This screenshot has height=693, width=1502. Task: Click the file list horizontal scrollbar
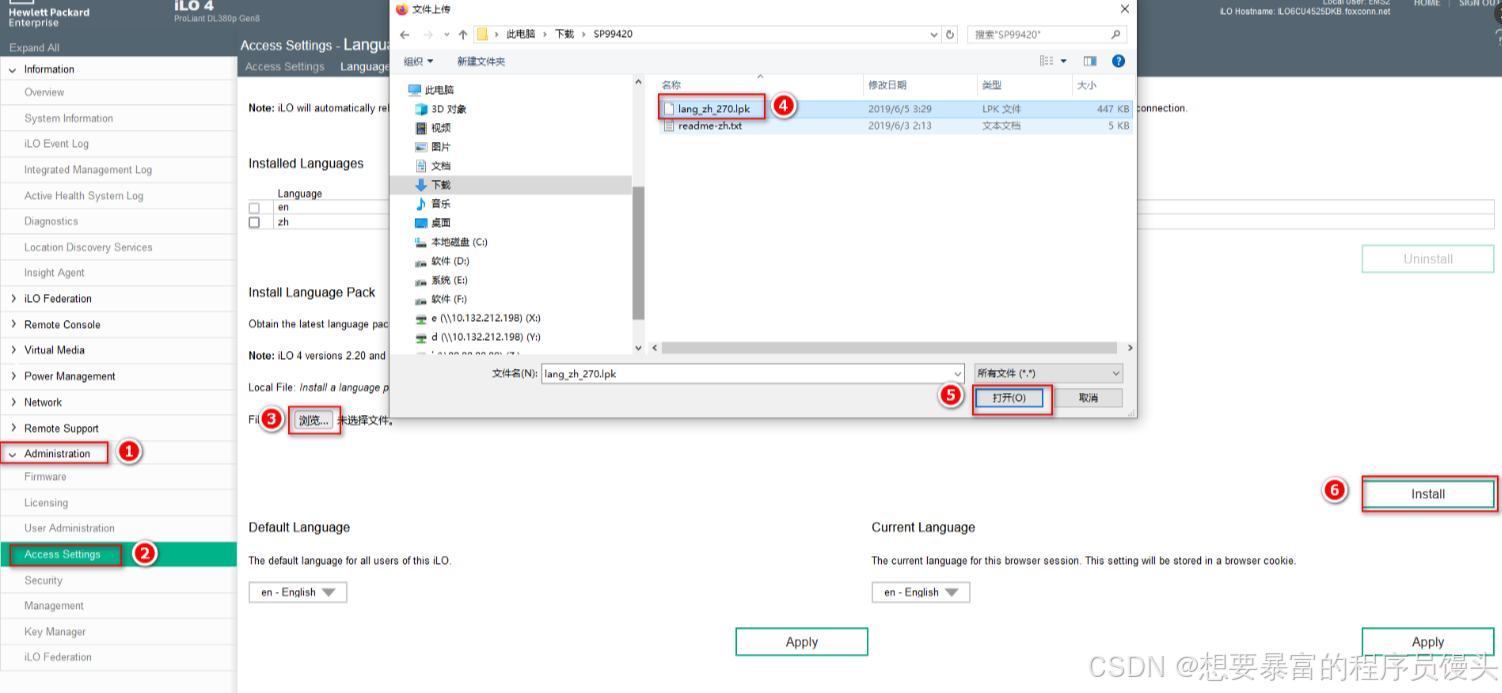tap(888, 348)
